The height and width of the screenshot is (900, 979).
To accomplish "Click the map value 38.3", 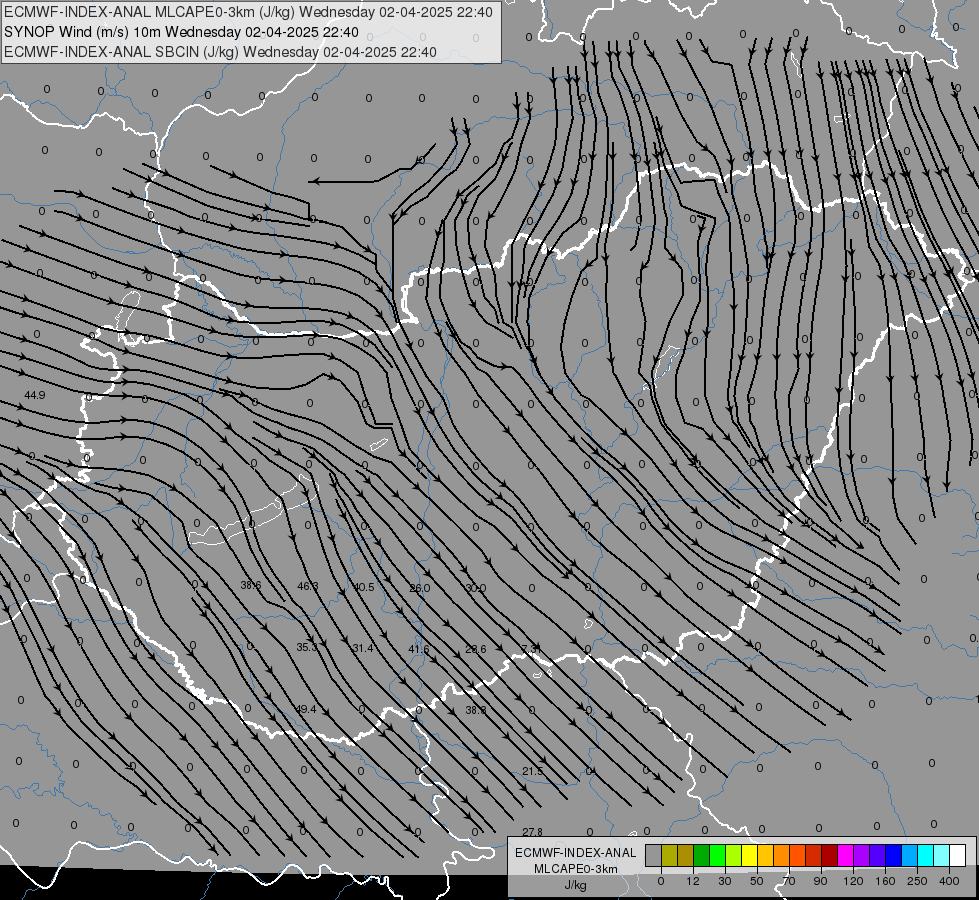I will (476, 710).
